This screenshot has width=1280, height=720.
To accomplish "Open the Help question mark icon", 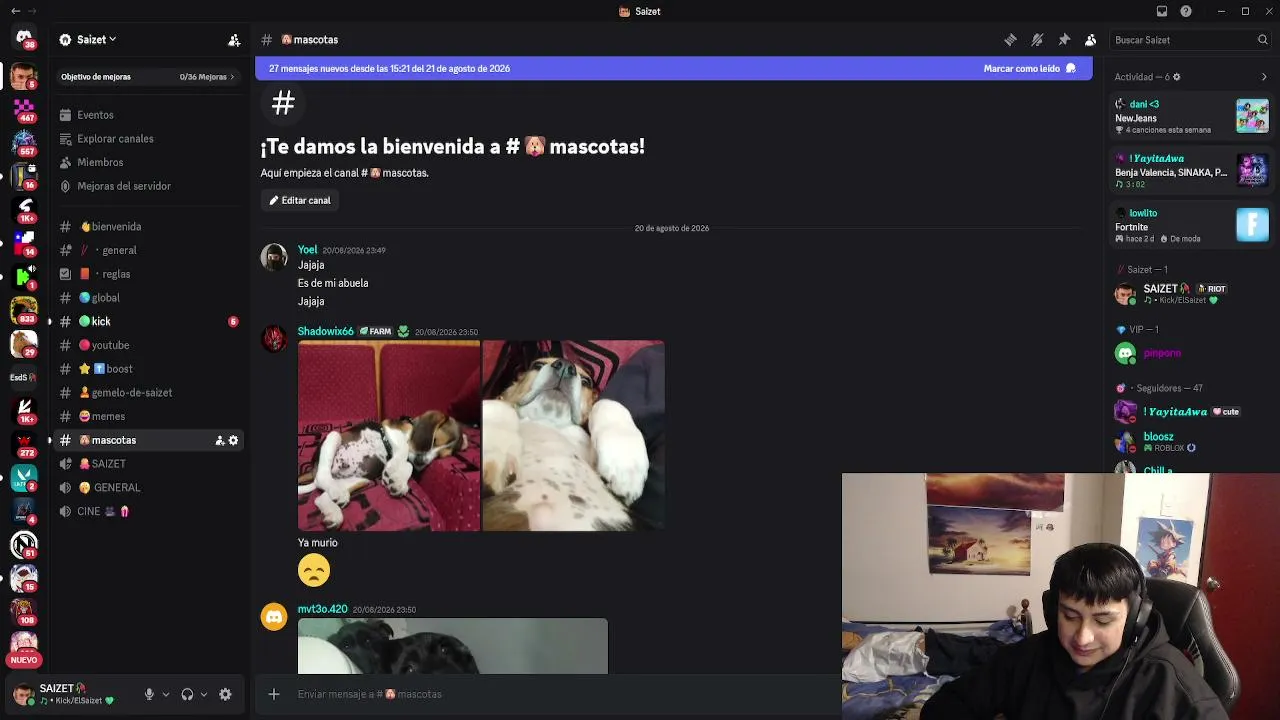I will coord(1186,11).
